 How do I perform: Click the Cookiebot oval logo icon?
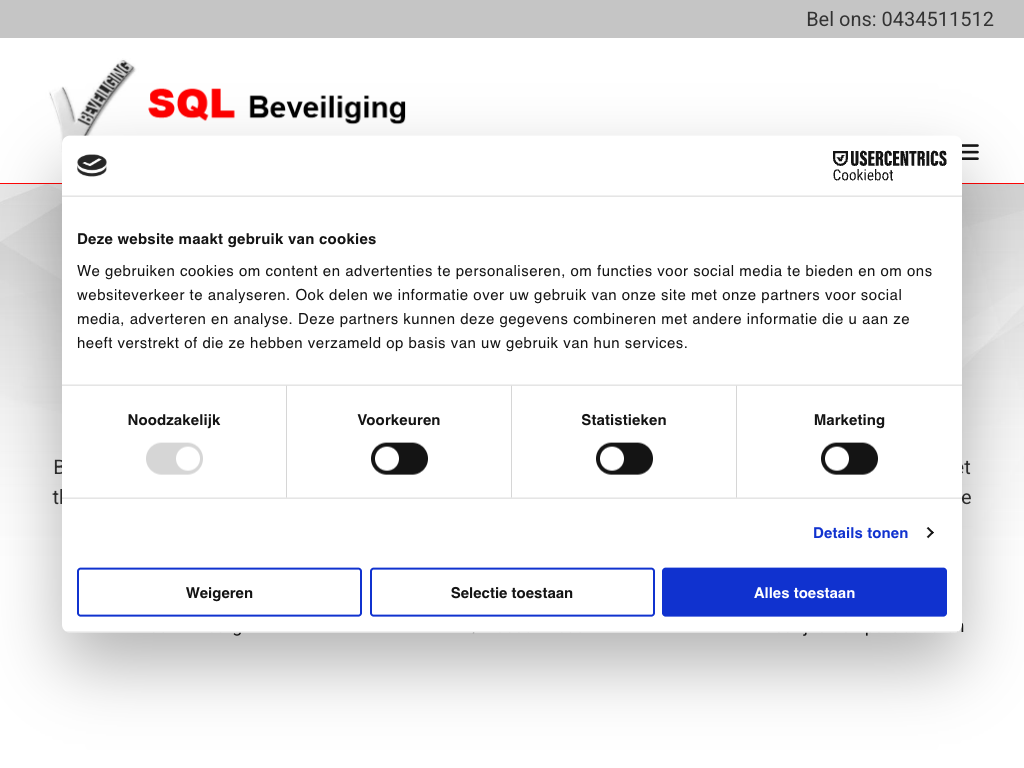[92, 165]
